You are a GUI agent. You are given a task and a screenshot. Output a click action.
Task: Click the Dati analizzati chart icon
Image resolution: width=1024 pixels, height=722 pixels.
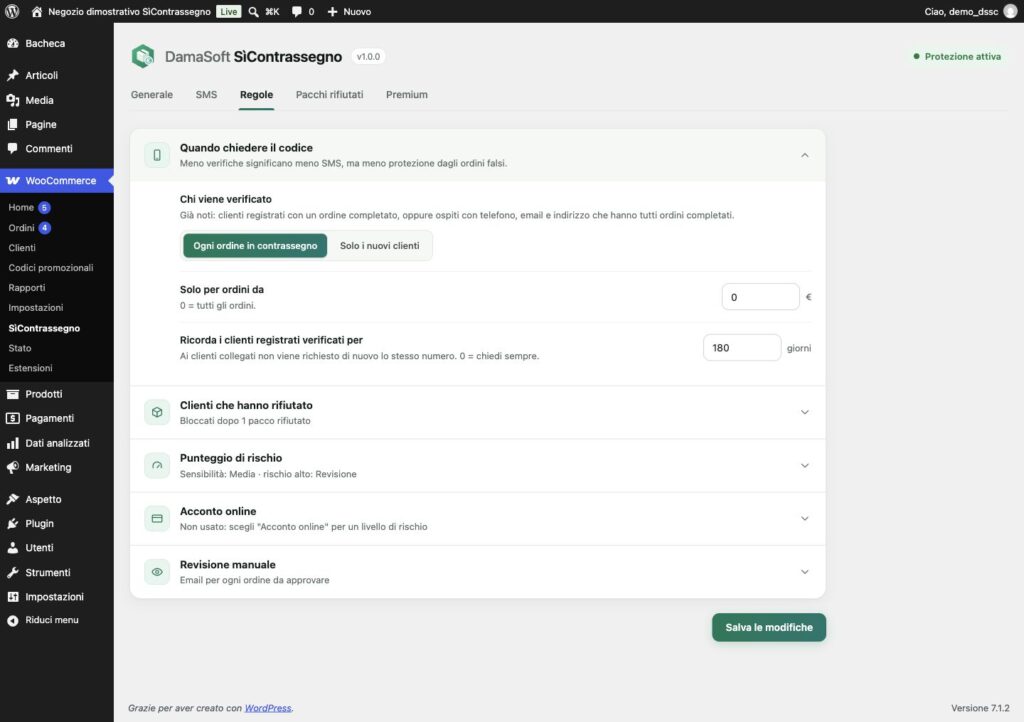tap(12, 443)
